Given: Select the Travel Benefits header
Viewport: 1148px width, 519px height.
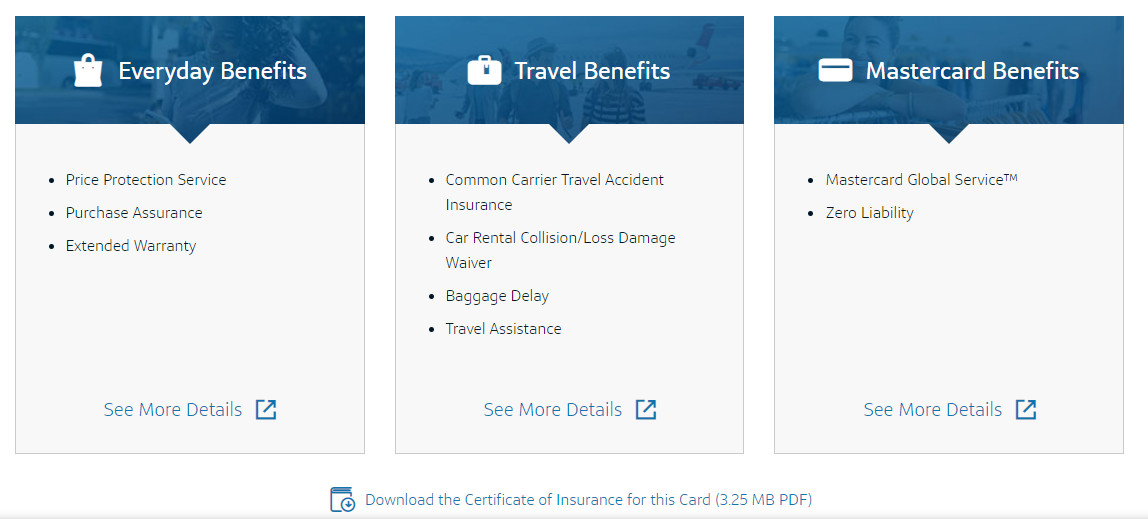Looking at the screenshot, I should tap(592, 71).
